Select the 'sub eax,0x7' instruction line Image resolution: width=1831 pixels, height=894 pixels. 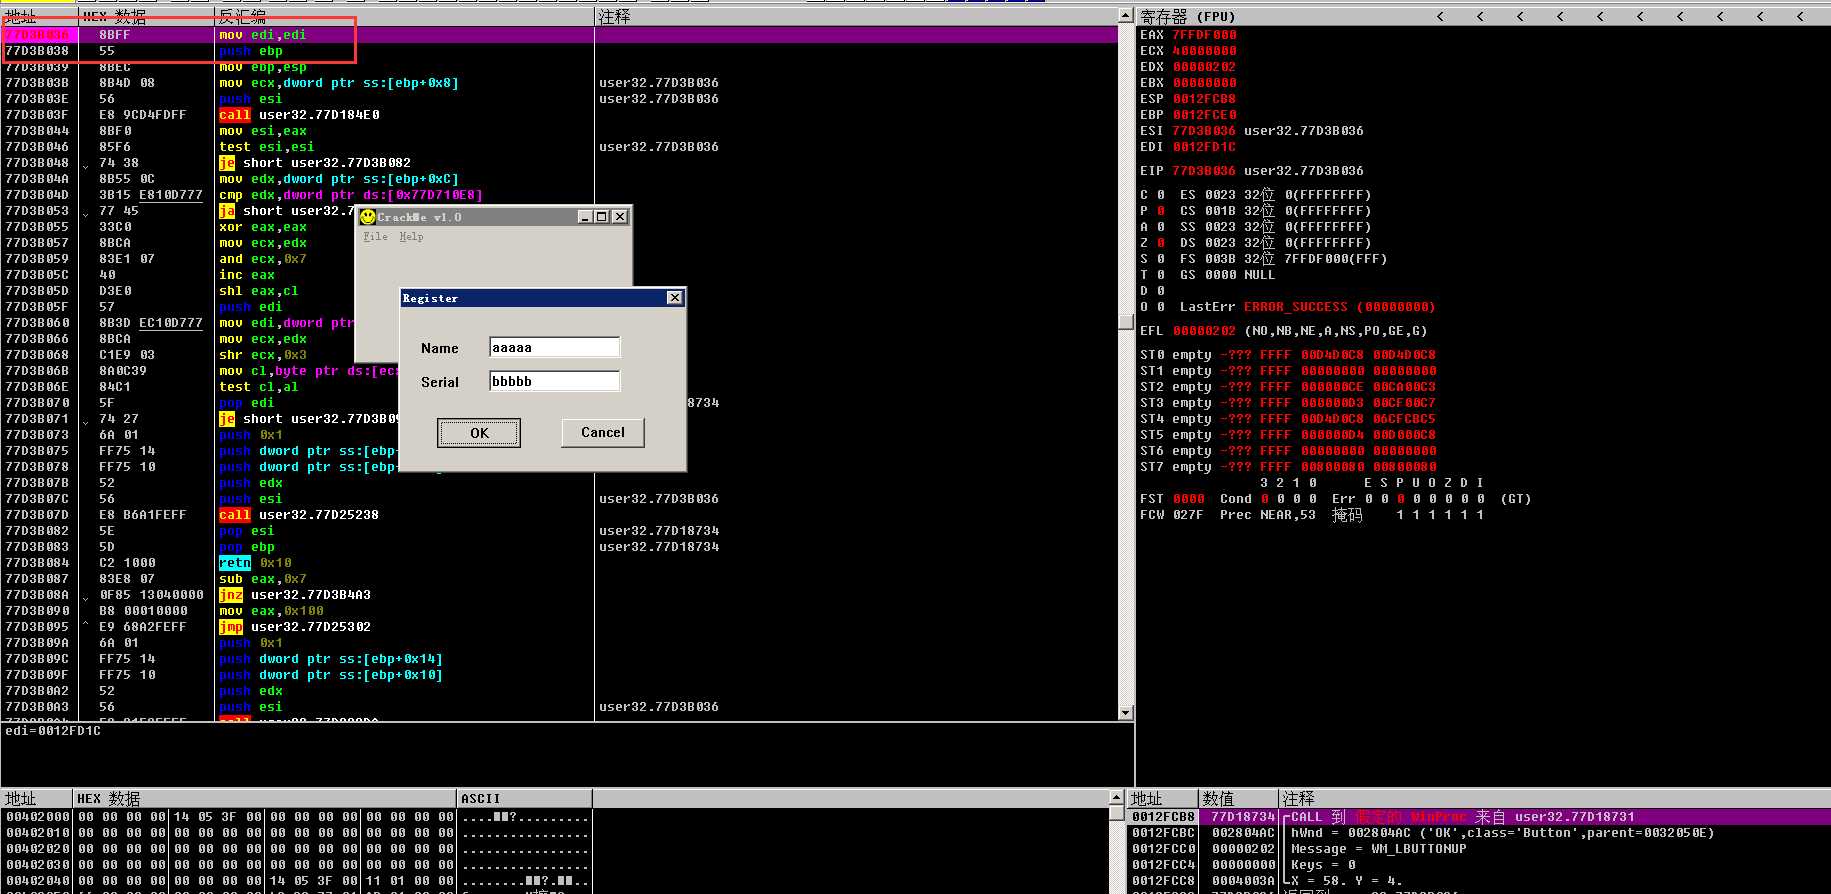click(x=263, y=579)
